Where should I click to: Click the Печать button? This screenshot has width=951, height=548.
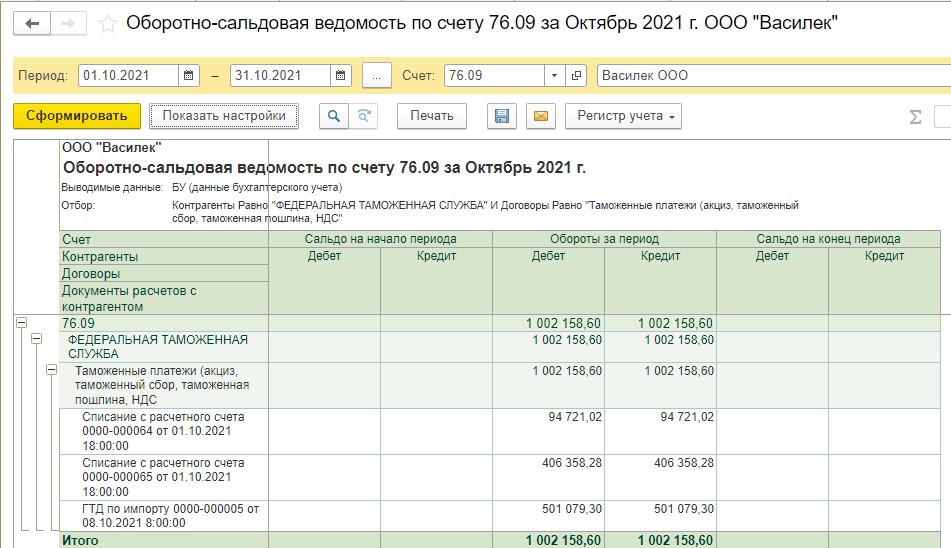point(432,116)
